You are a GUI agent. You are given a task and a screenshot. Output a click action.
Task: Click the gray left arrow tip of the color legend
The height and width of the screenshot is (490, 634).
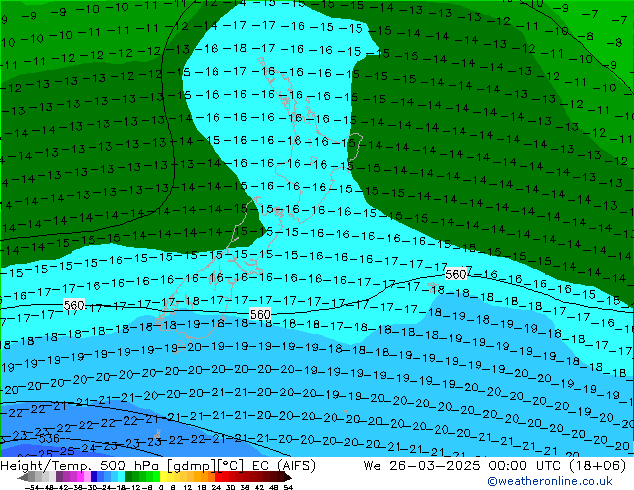point(23,478)
